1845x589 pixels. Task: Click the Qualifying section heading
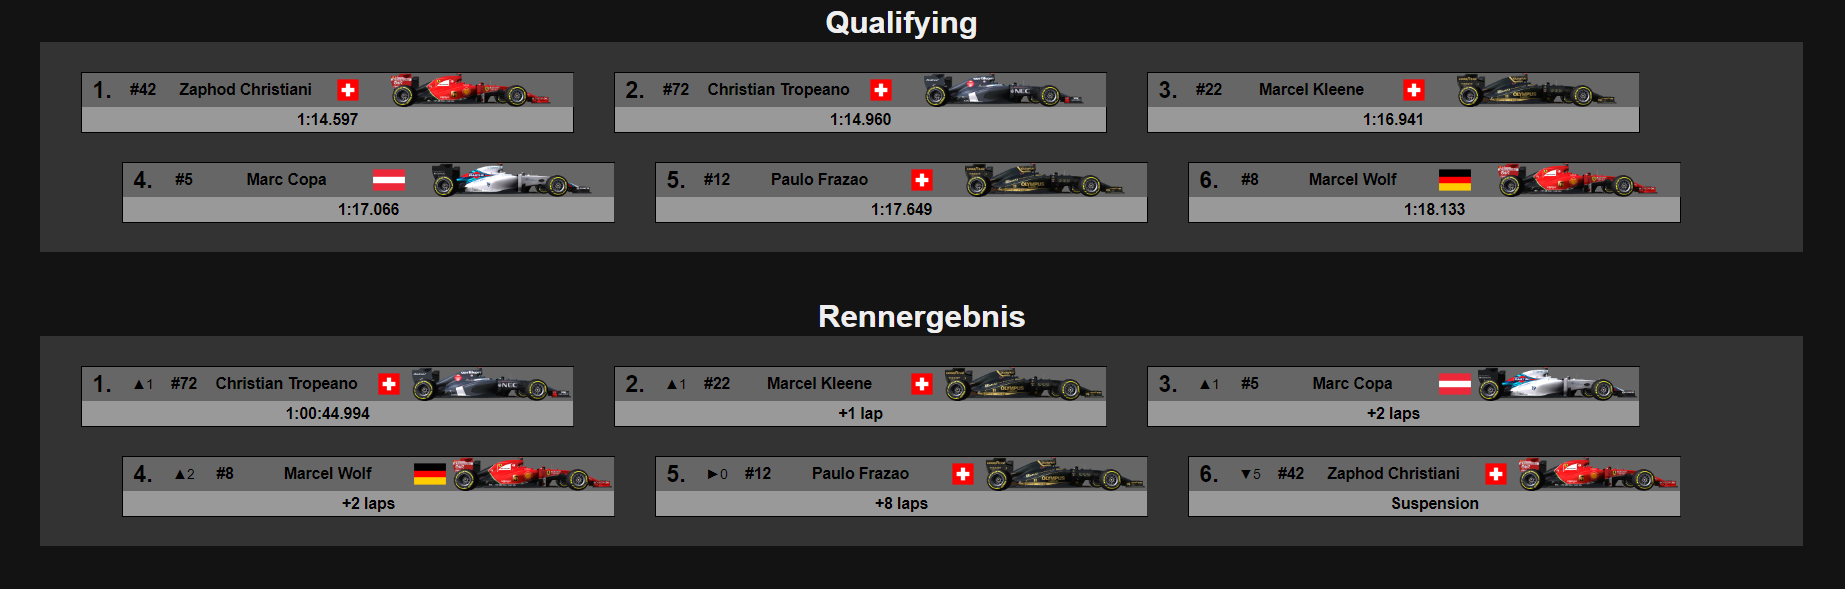901,23
